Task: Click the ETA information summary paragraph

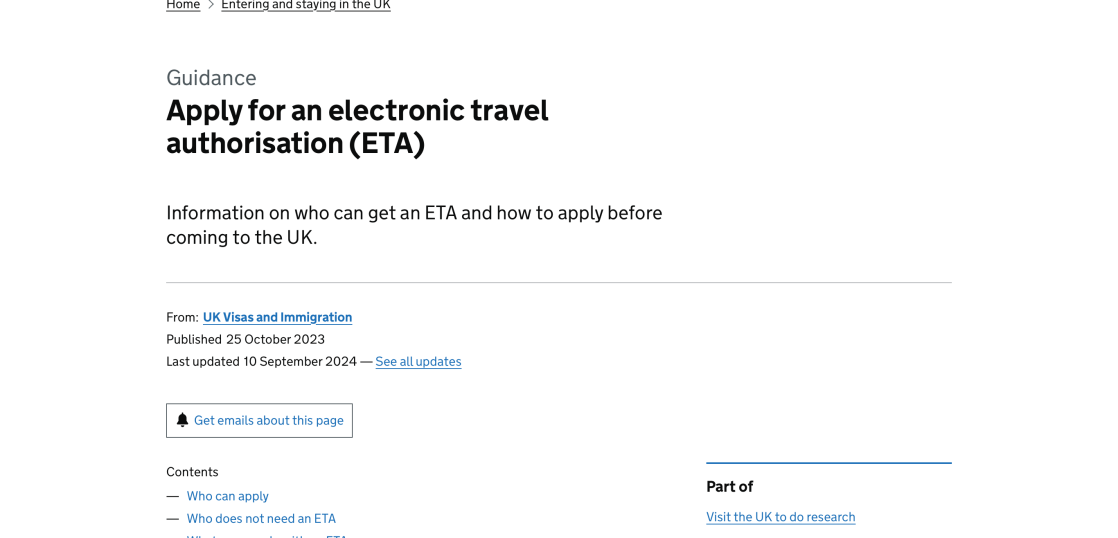Action: 414,225
